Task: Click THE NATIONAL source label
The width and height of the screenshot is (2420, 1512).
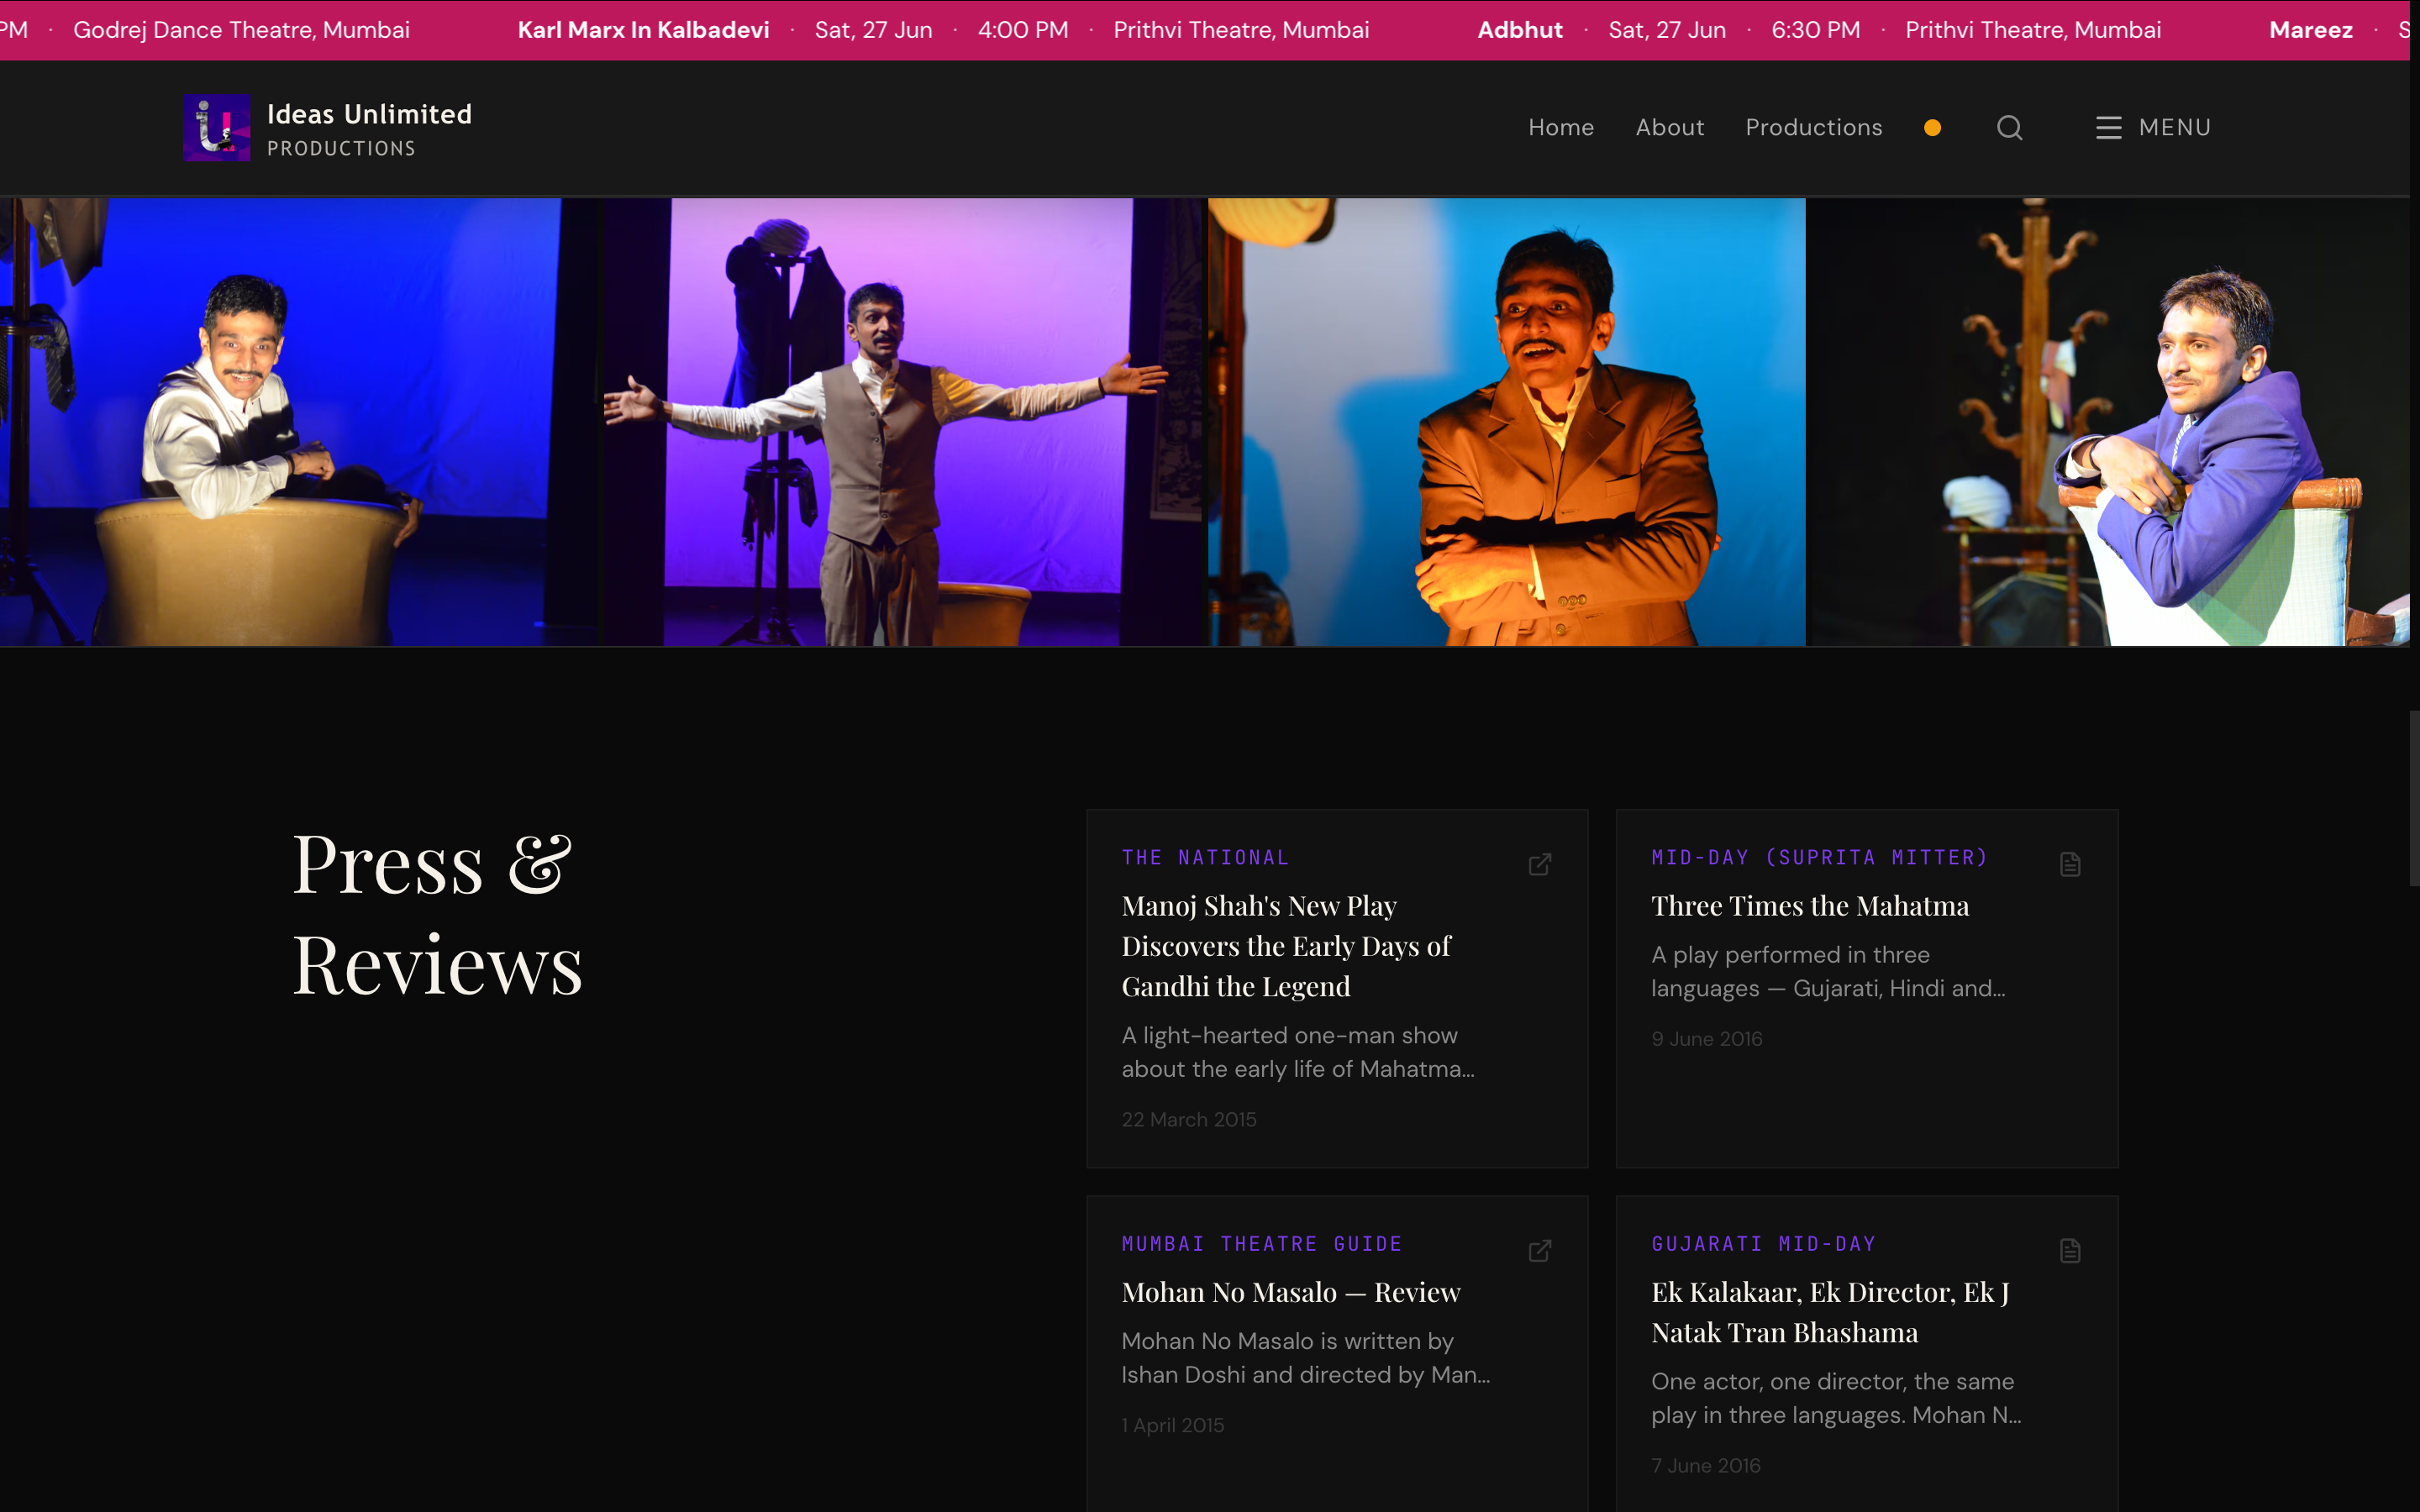Action: [1205, 857]
